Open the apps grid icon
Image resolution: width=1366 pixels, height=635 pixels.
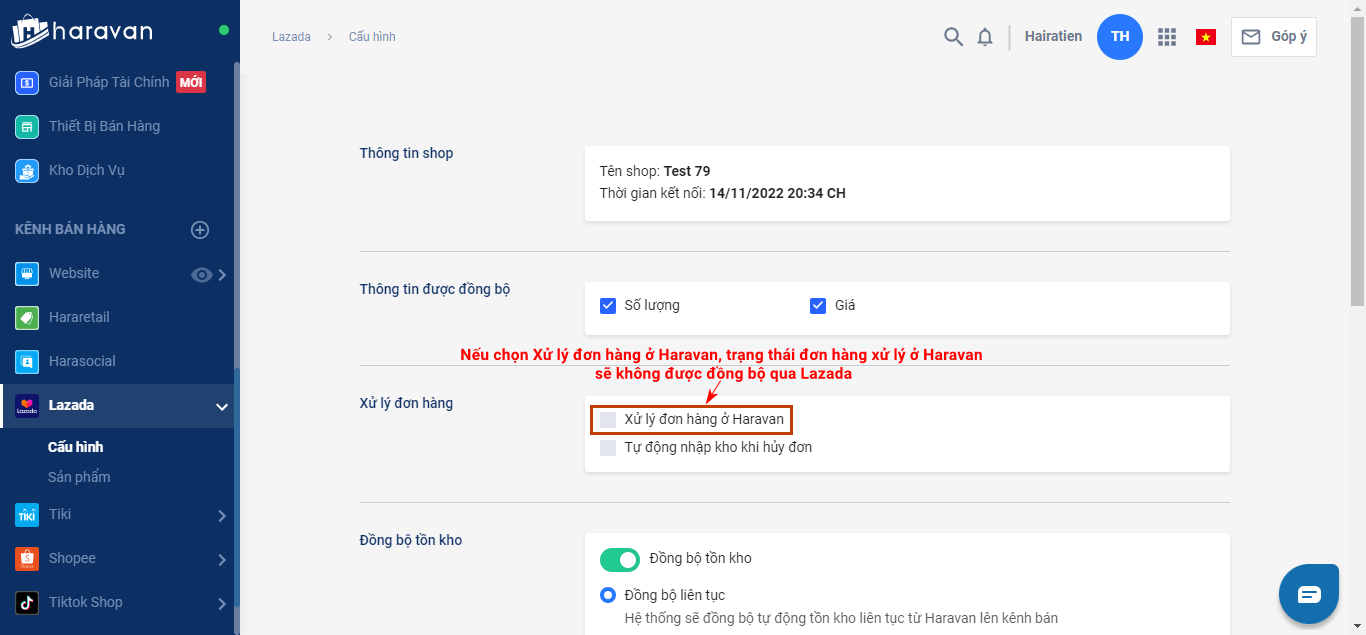coord(1166,37)
